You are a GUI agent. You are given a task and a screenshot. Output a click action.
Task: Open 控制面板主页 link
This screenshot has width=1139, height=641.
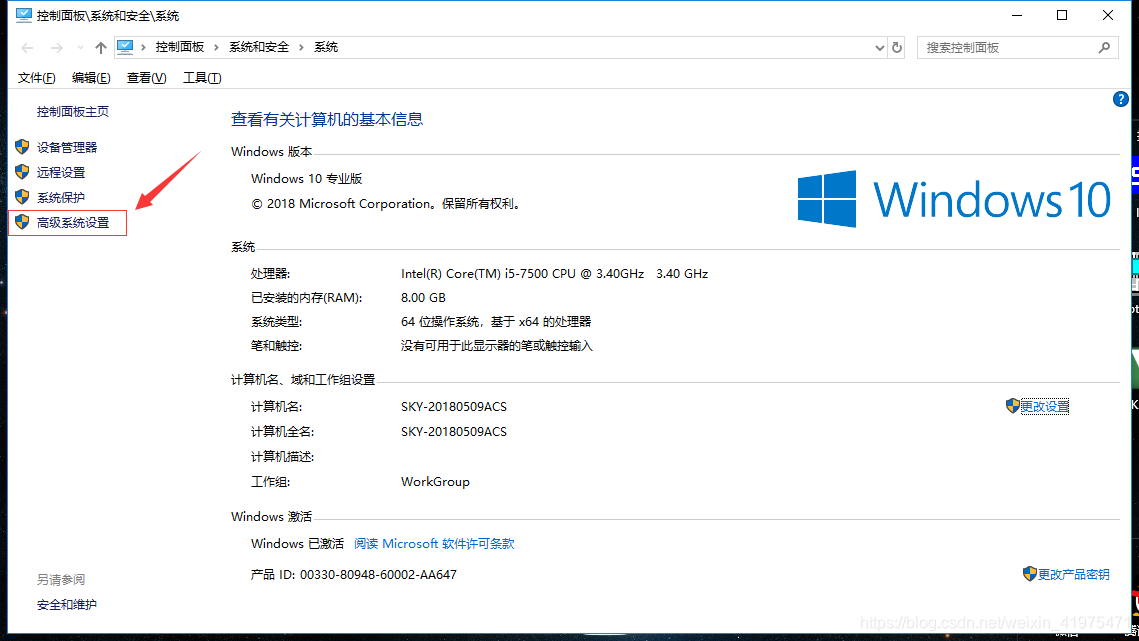point(73,111)
